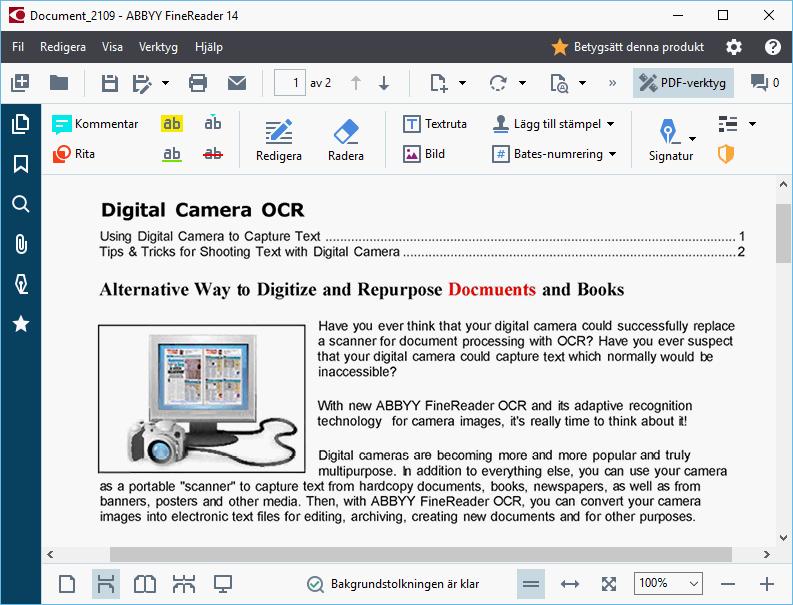Show the Bookmarks sidebar panel

click(21, 164)
